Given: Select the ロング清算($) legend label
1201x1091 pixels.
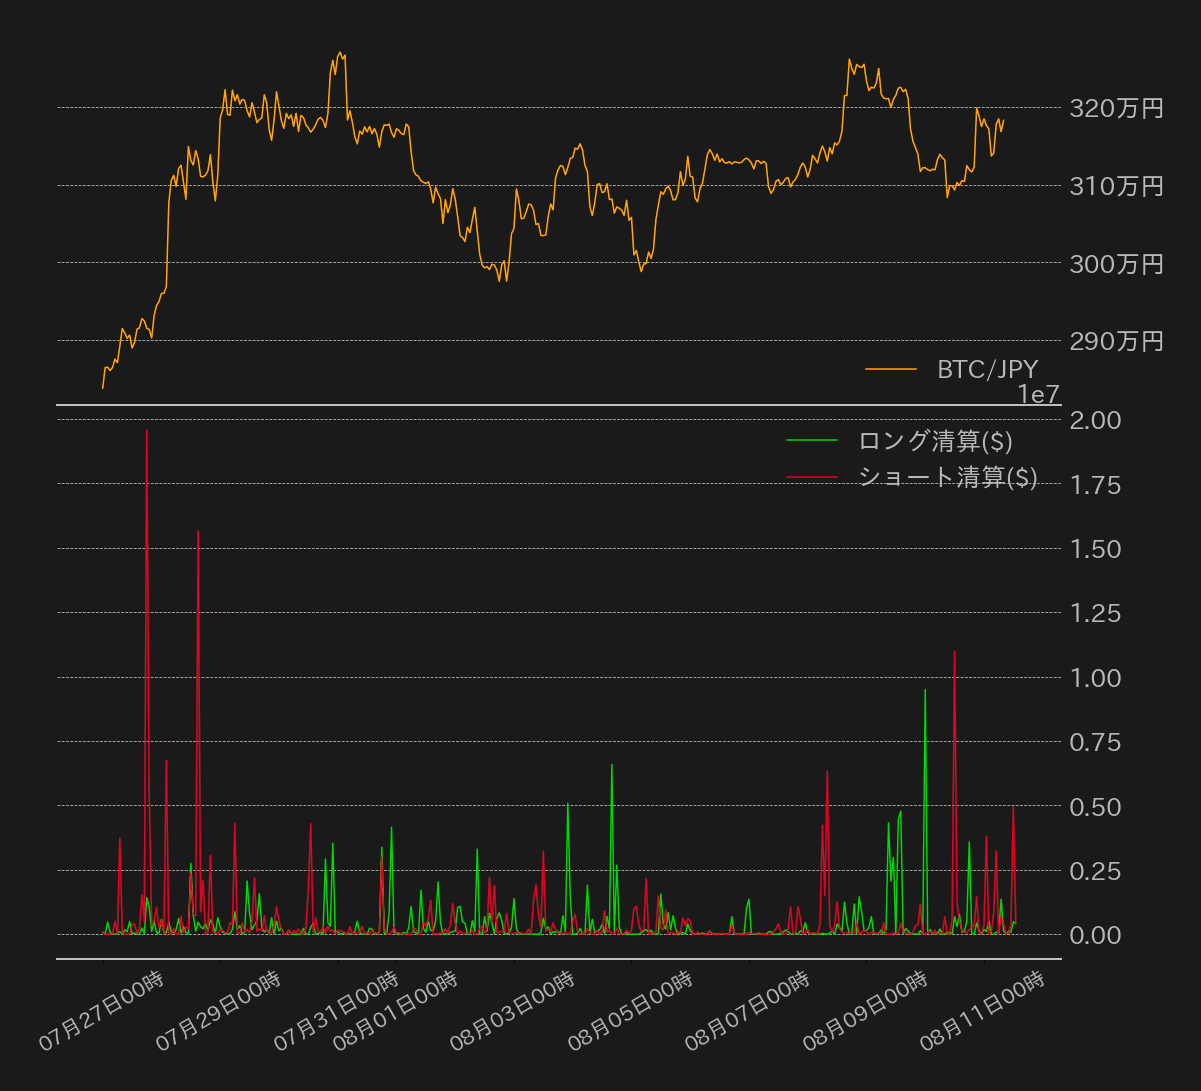Looking at the screenshot, I should 936,440.
